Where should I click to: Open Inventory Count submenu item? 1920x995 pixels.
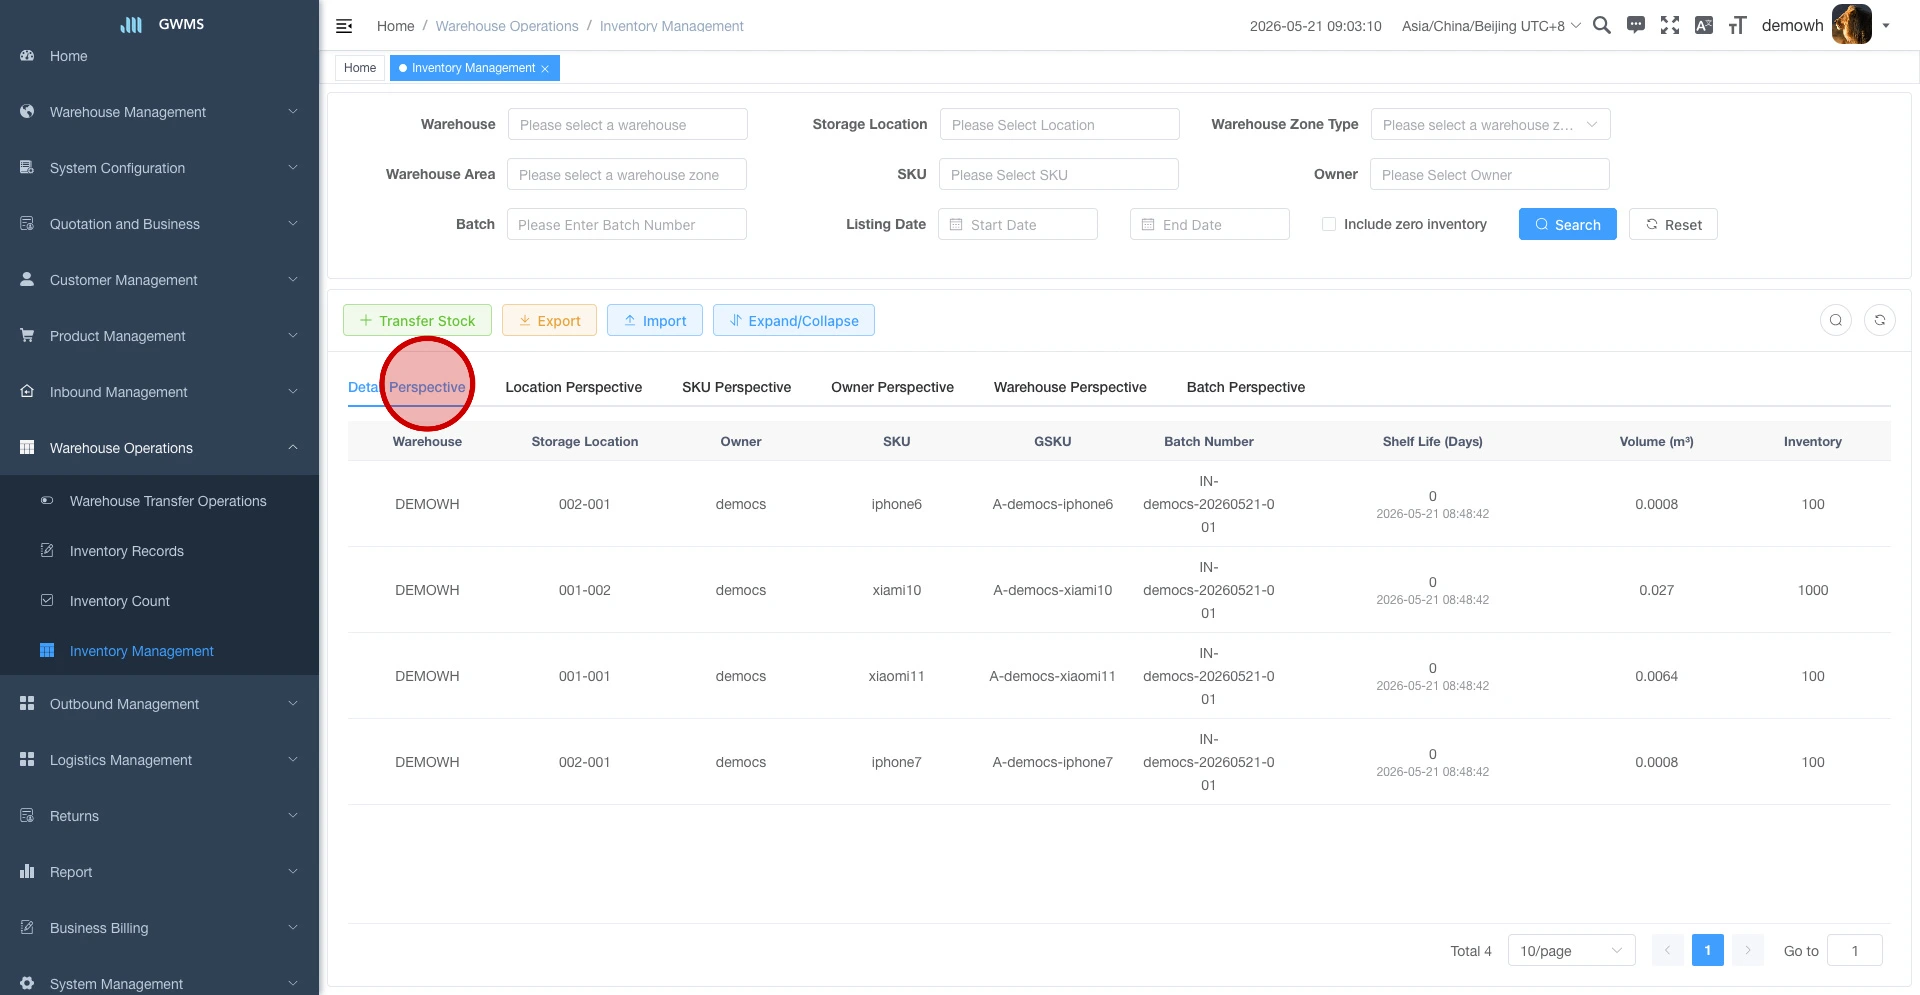click(160, 601)
